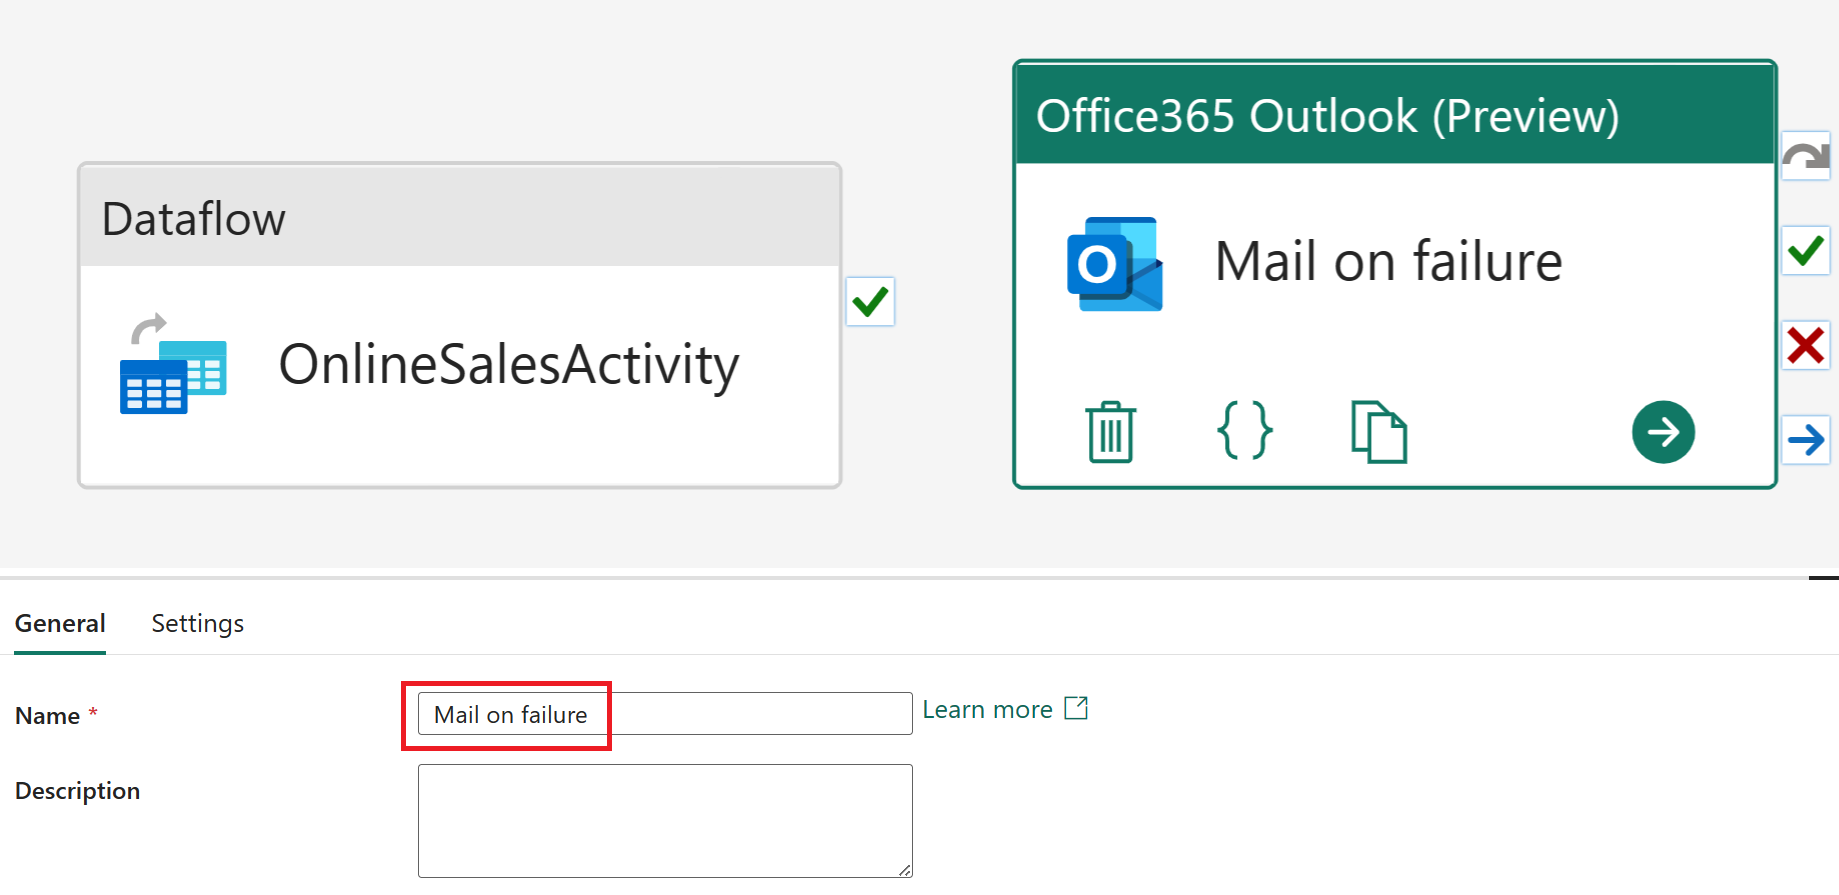Copy the Mail on failure activity
Image resolution: width=1839 pixels, height=895 pixels.
1378,432
